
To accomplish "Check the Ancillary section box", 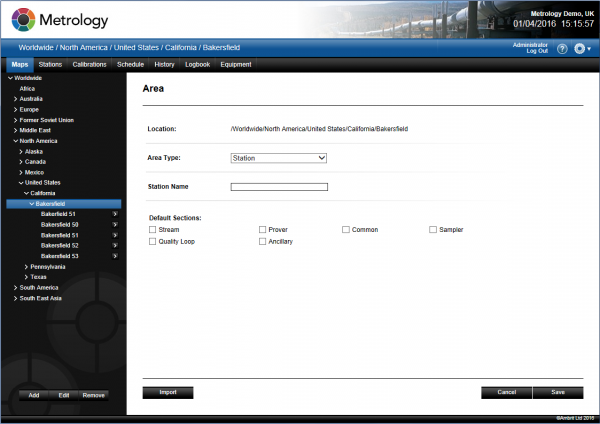I will pyautogui.click(x=262, y=241).
